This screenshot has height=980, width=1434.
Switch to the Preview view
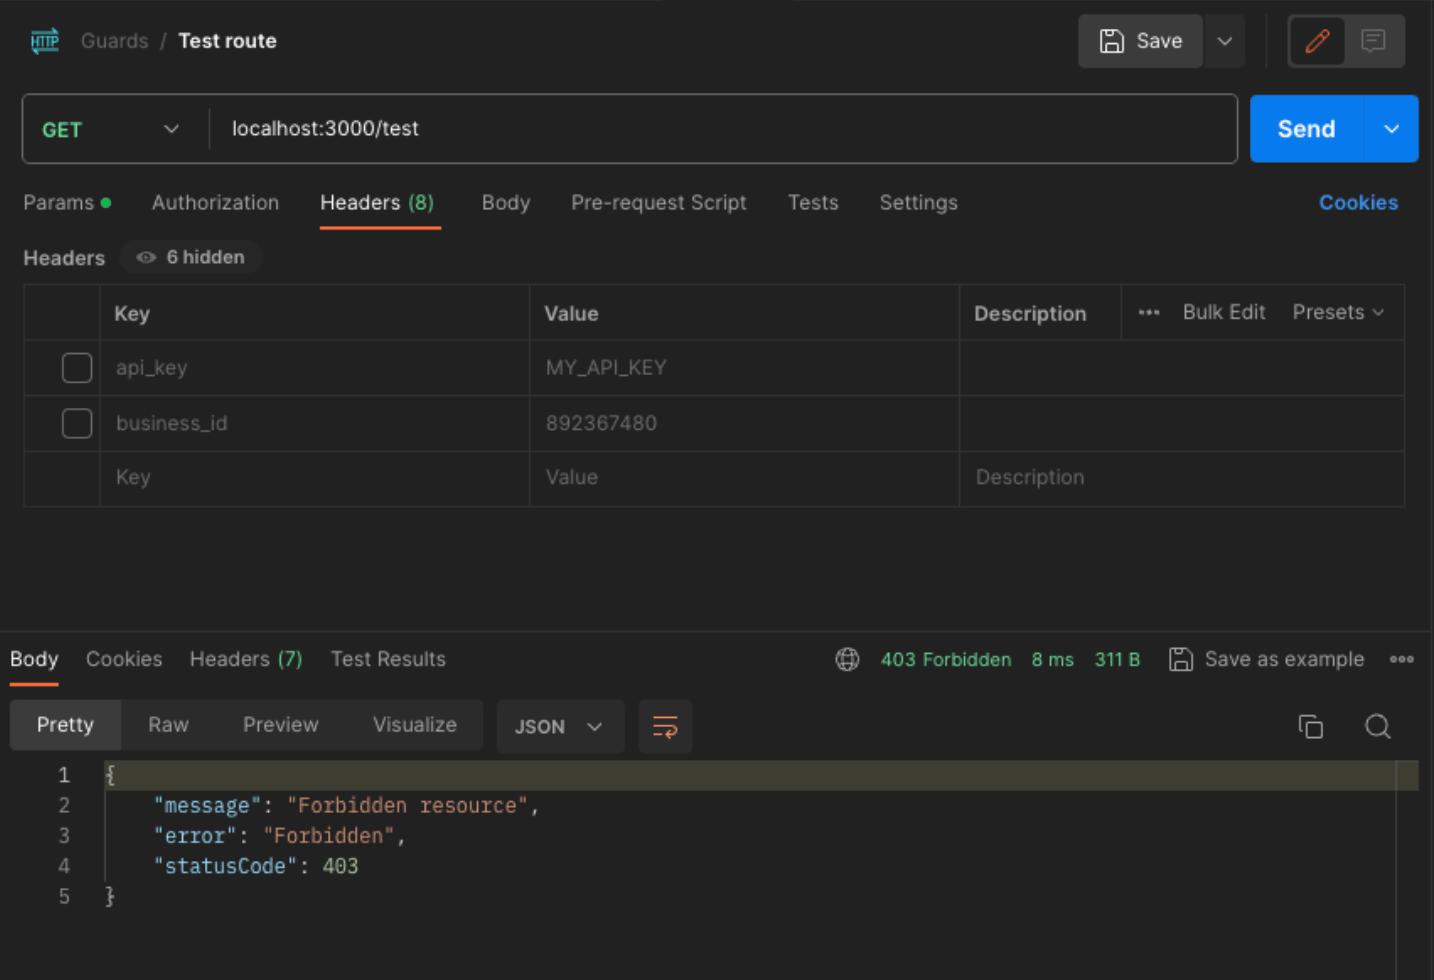280,725
